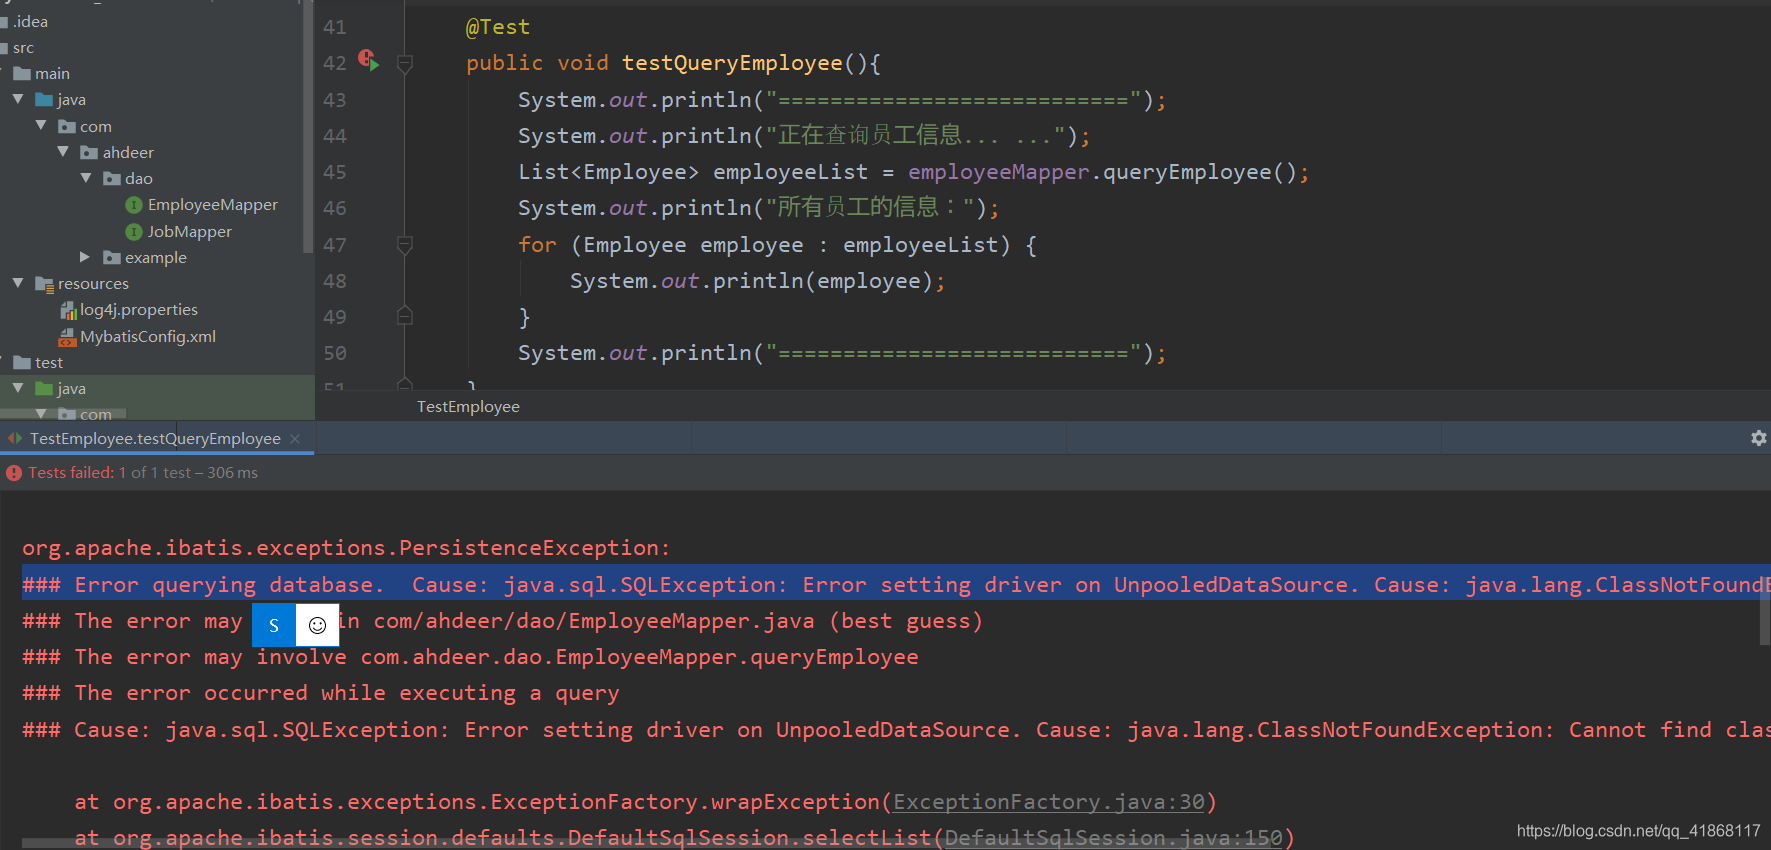The width and height of the screenshot is (1771, 850).
Task: Click the dao package folder icon
Action: coord(112,179)
